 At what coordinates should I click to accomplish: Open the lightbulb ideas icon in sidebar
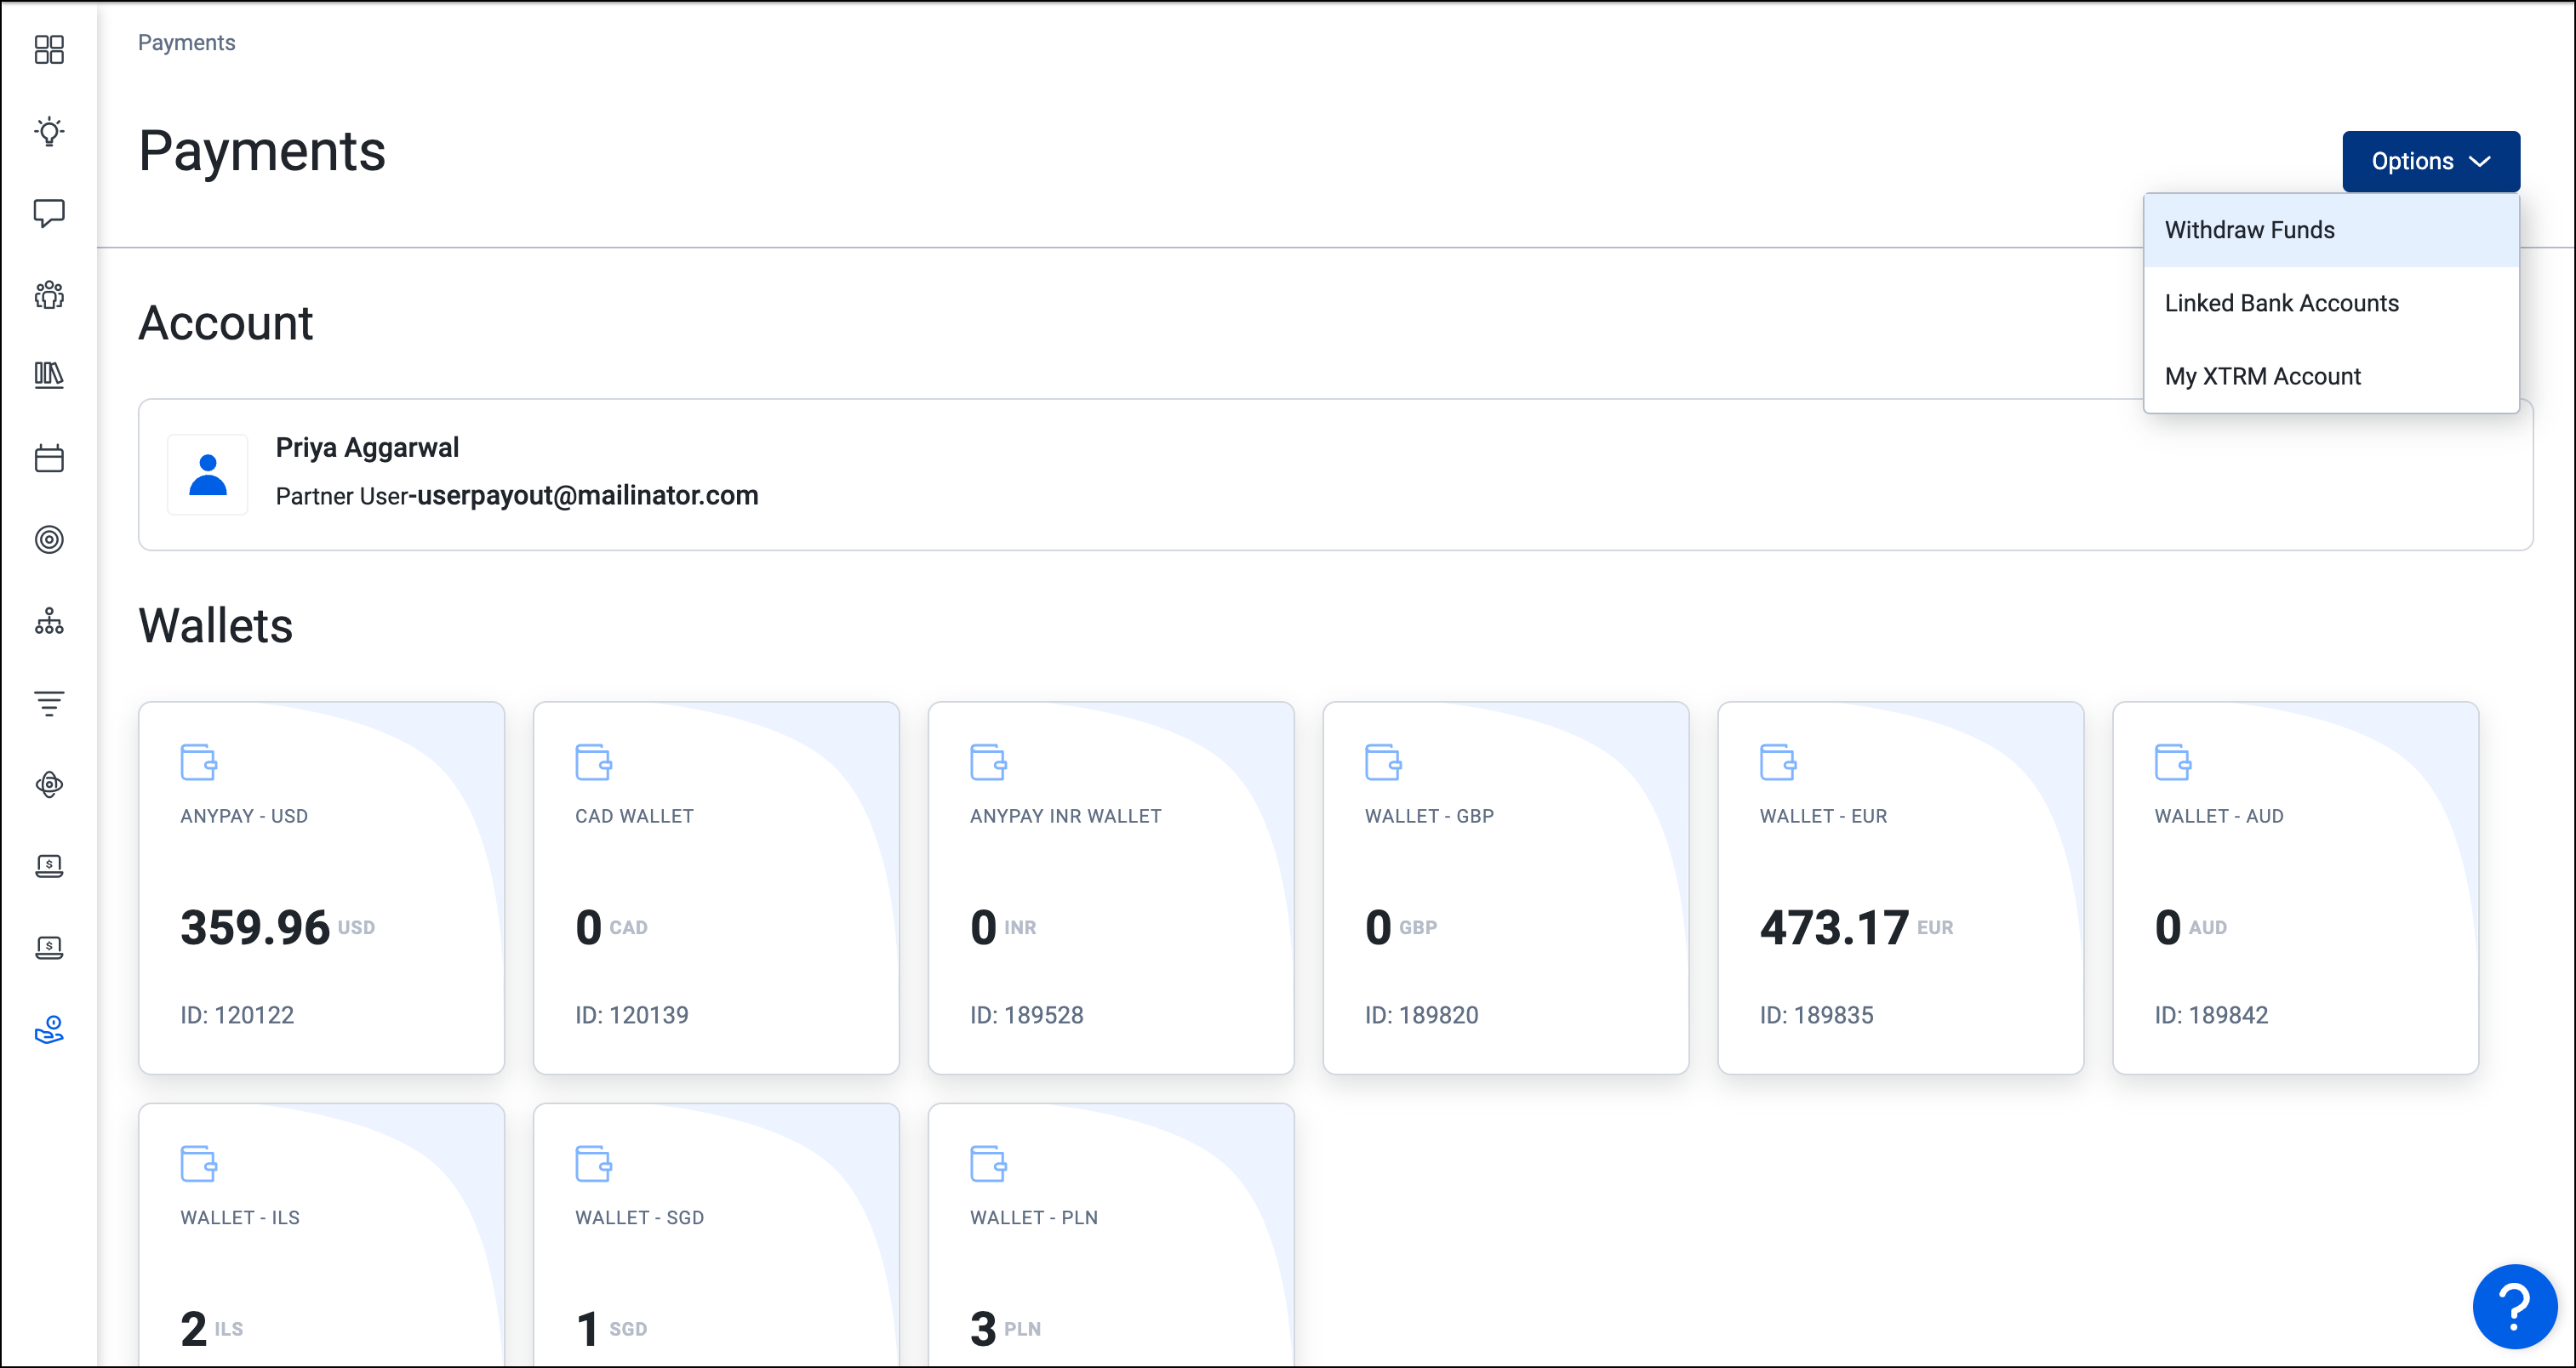click(x=49, y=131)
